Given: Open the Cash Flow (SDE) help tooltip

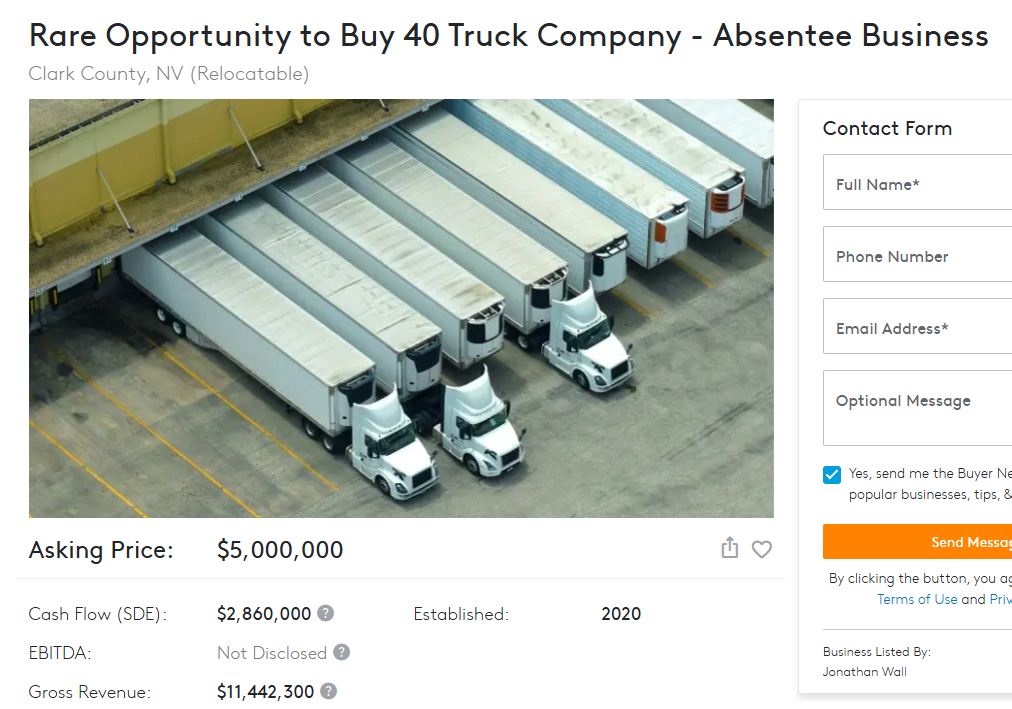Looking at the screenshot, I should [x=326, y=613].
